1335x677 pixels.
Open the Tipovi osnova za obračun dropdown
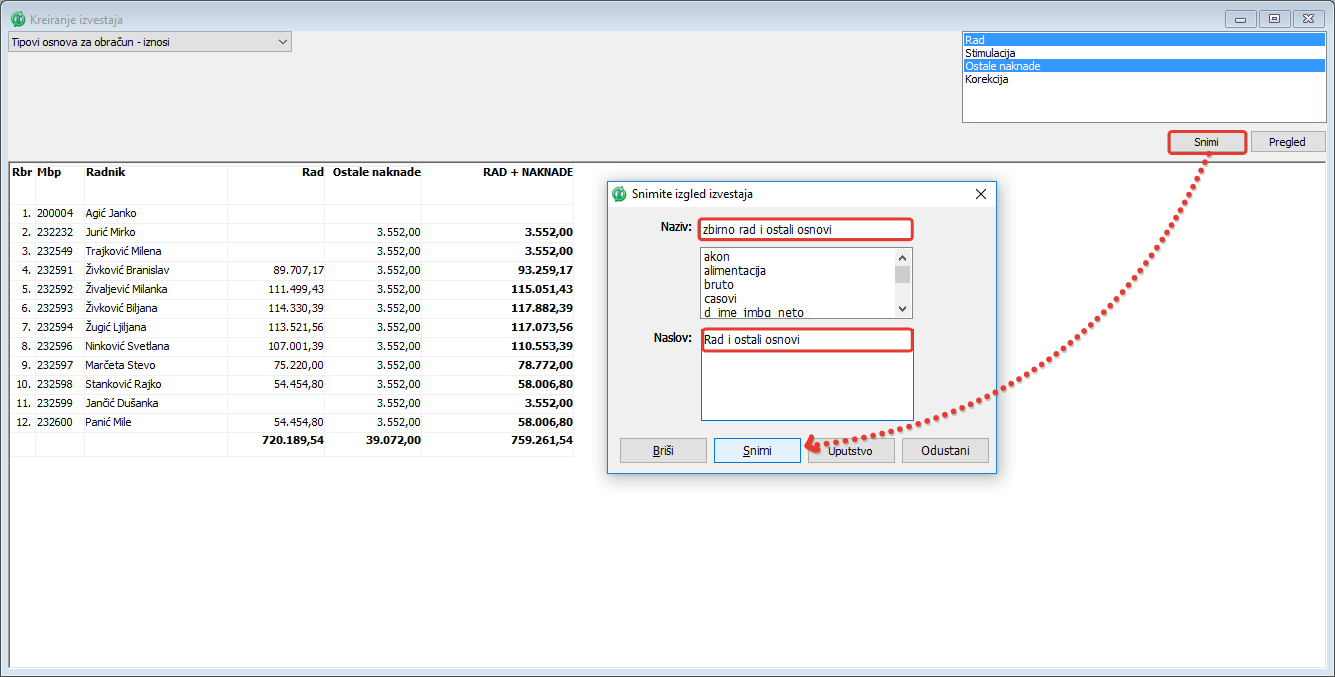tap(282, 42)
